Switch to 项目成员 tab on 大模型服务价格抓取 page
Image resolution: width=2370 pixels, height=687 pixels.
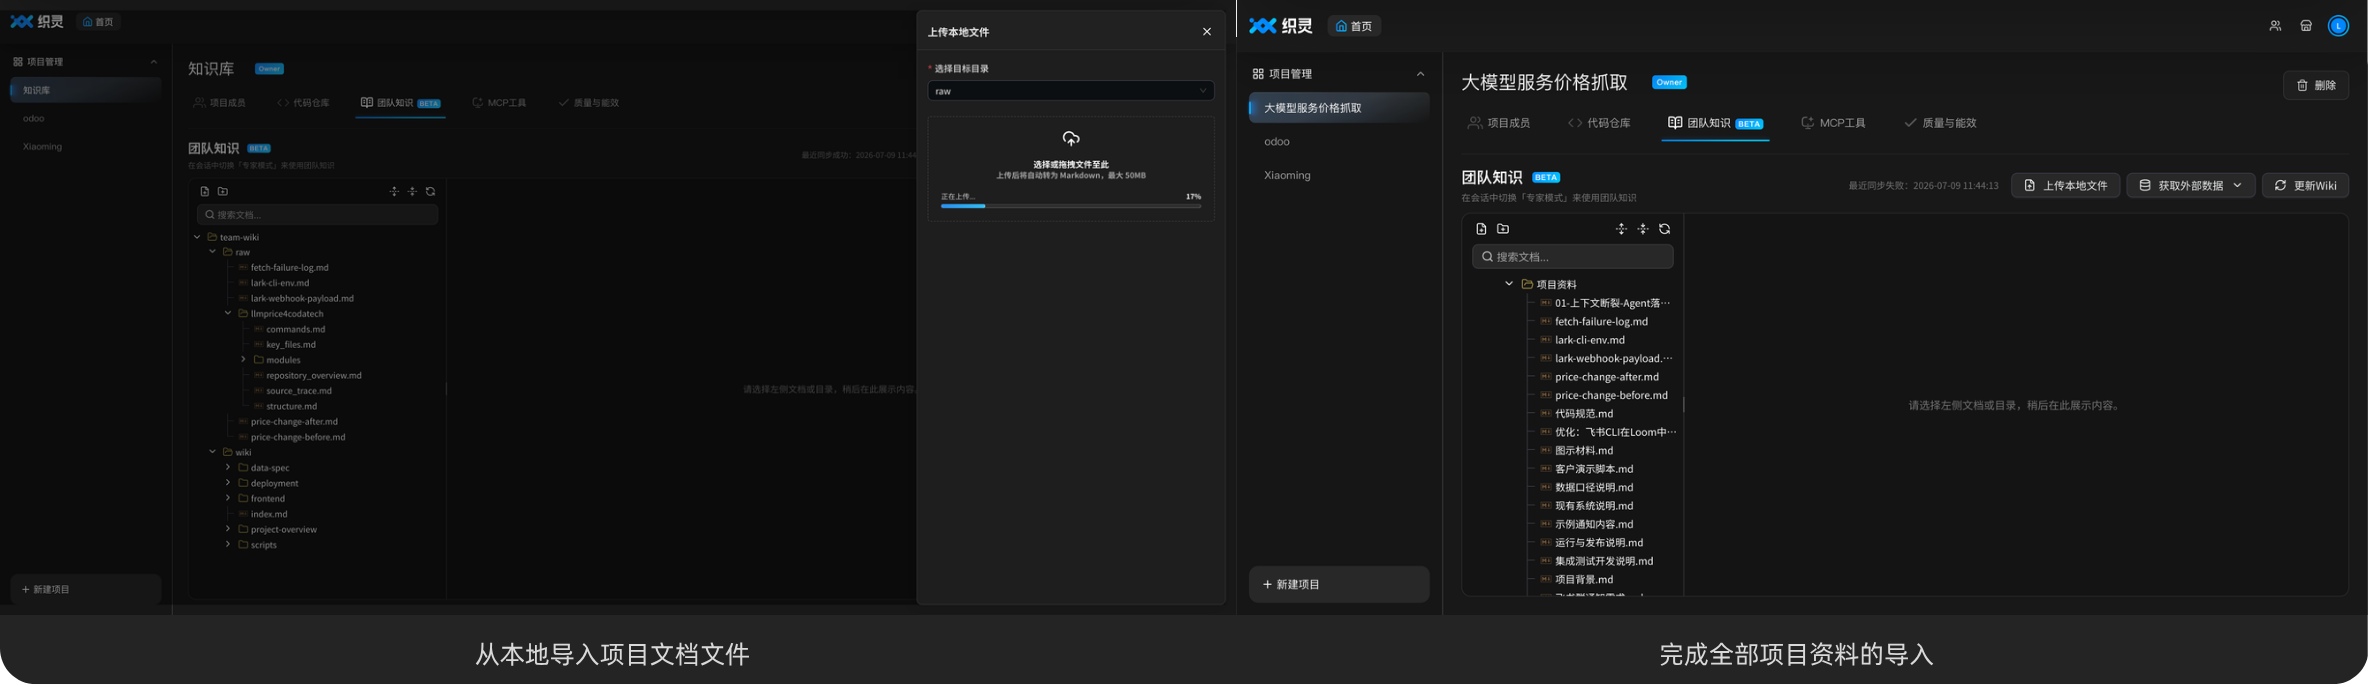pyautogui.click(x=1498, y=123)
